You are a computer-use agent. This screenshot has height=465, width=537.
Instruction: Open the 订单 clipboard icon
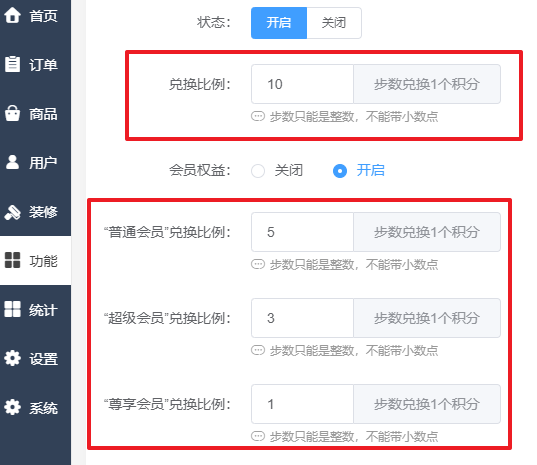click(12, 64)
